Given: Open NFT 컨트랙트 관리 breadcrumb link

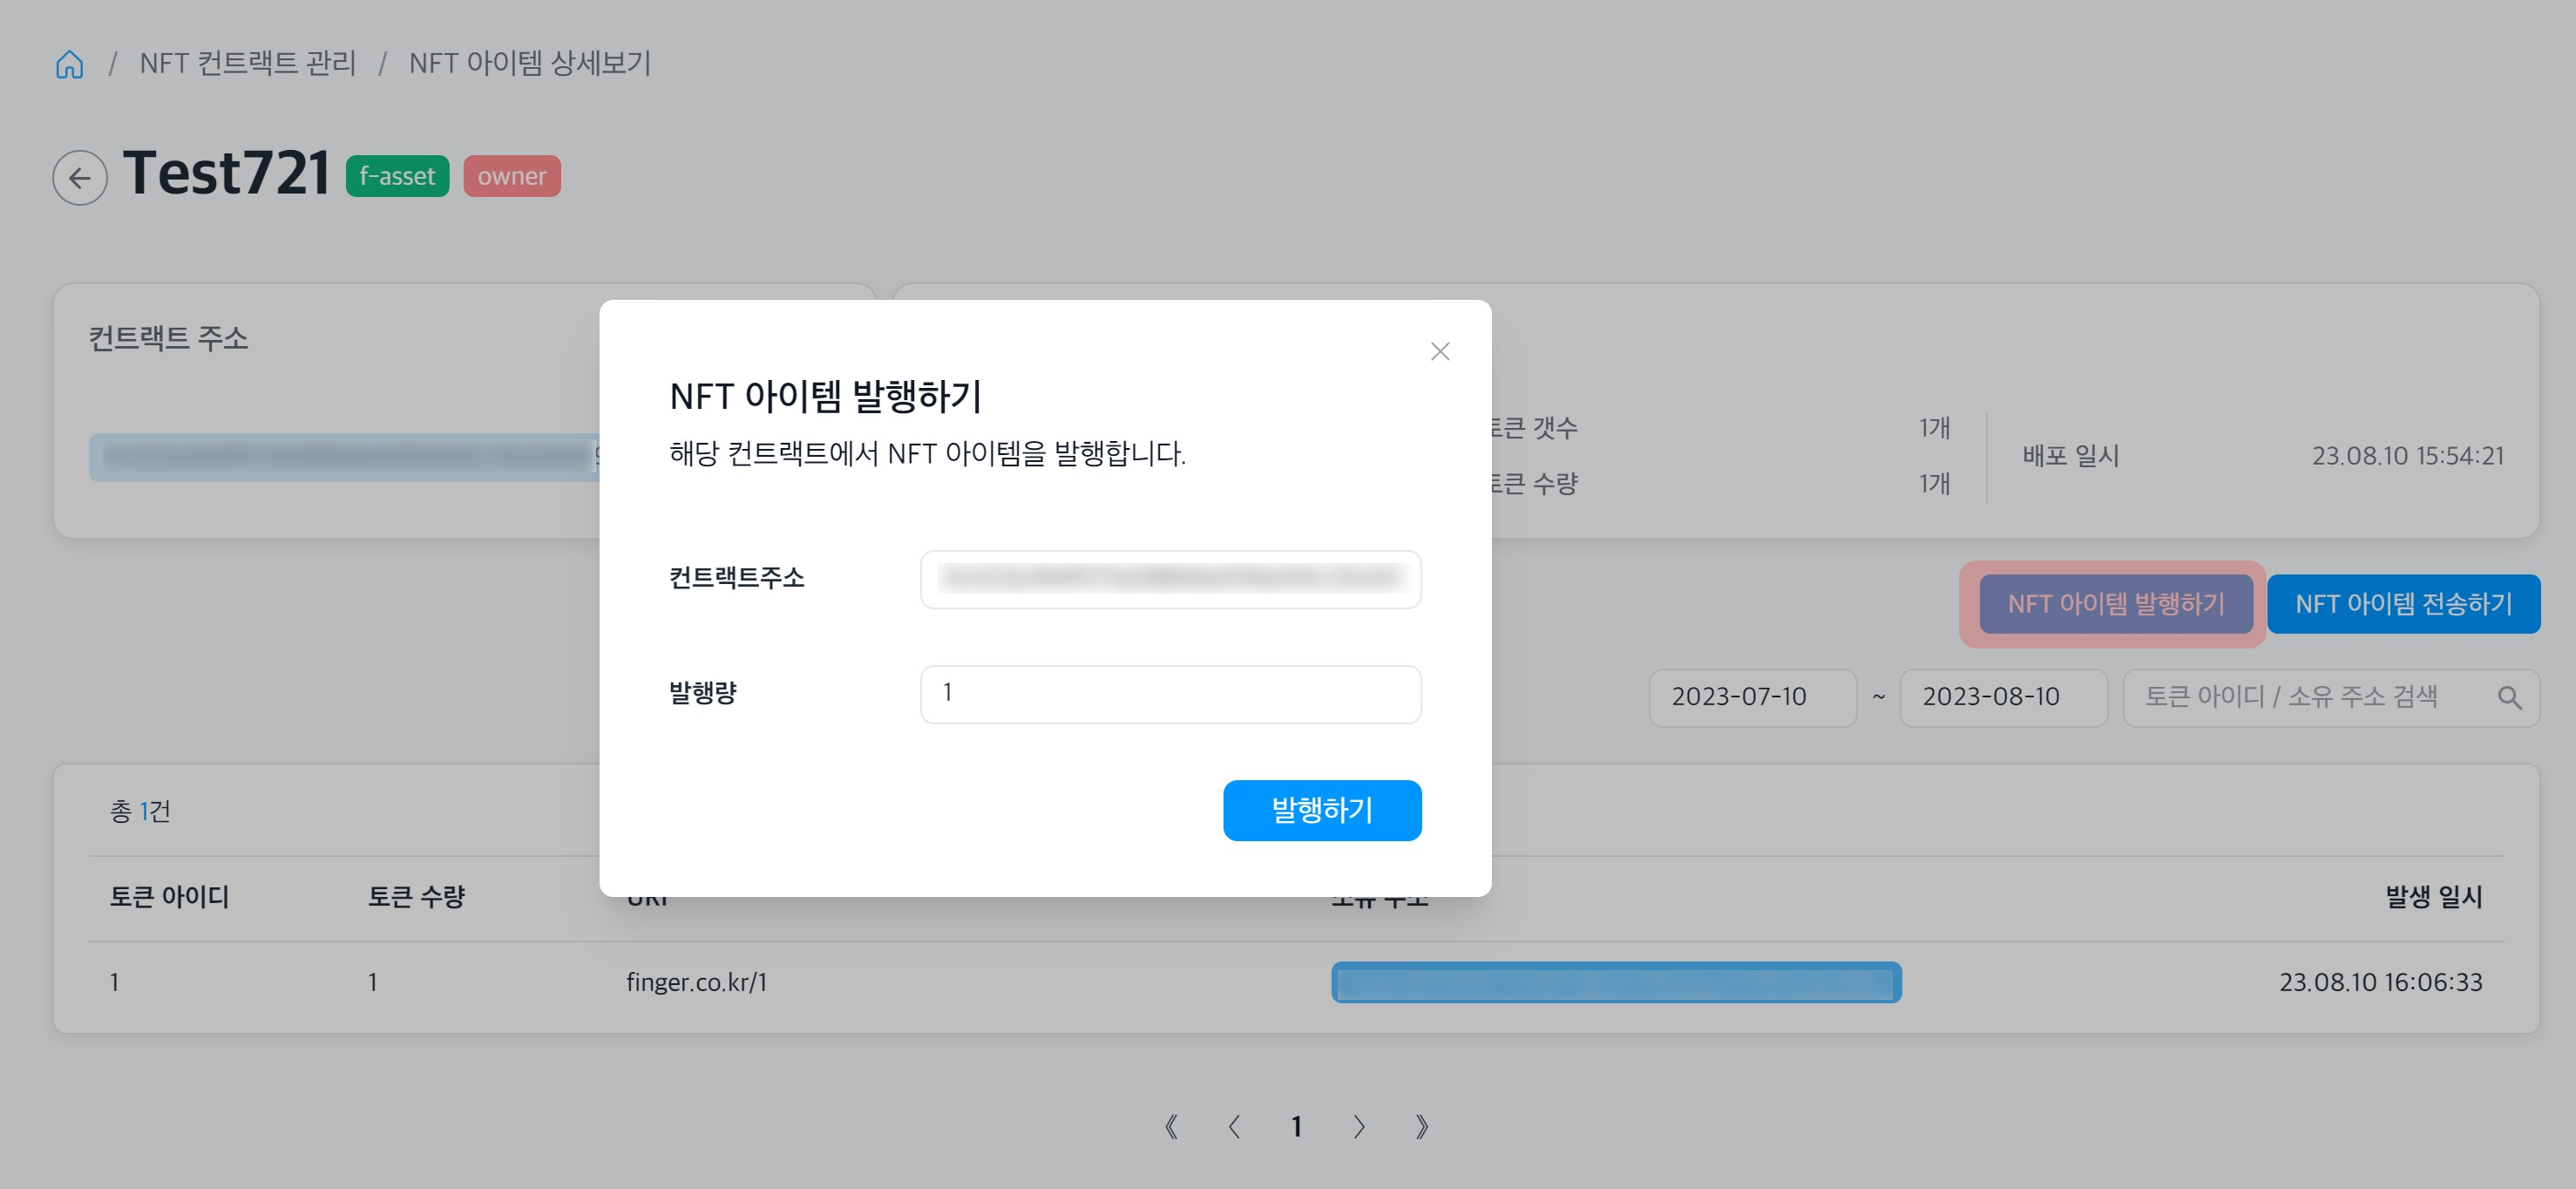Looking at the screenshot, I should pyautogui.click(x=248, y=63).
